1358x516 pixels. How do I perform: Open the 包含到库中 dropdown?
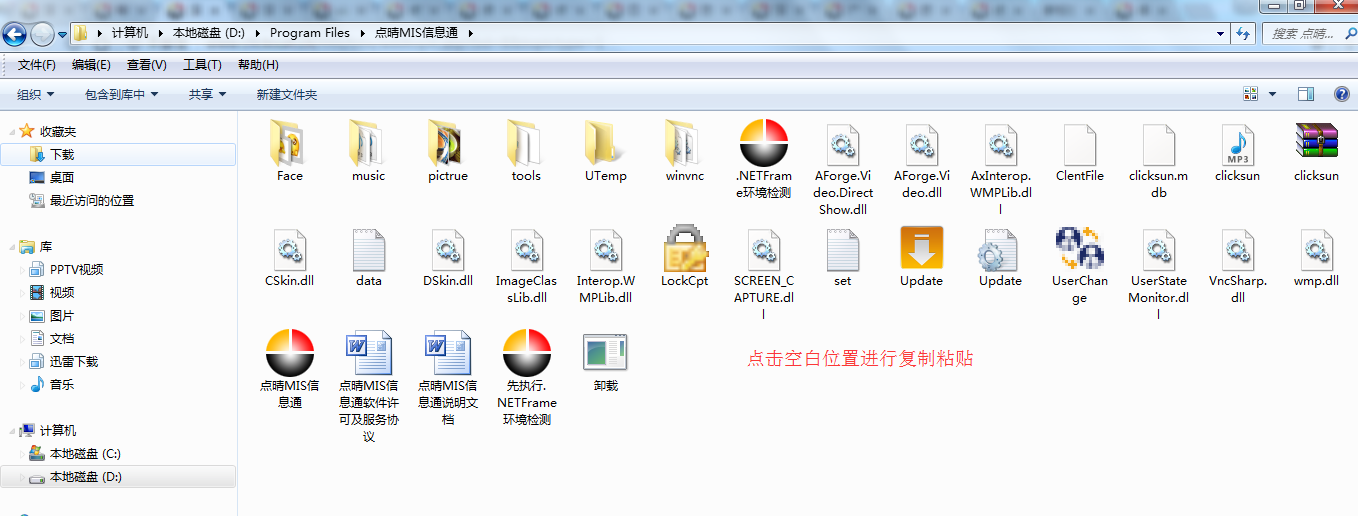click(122, 94)
